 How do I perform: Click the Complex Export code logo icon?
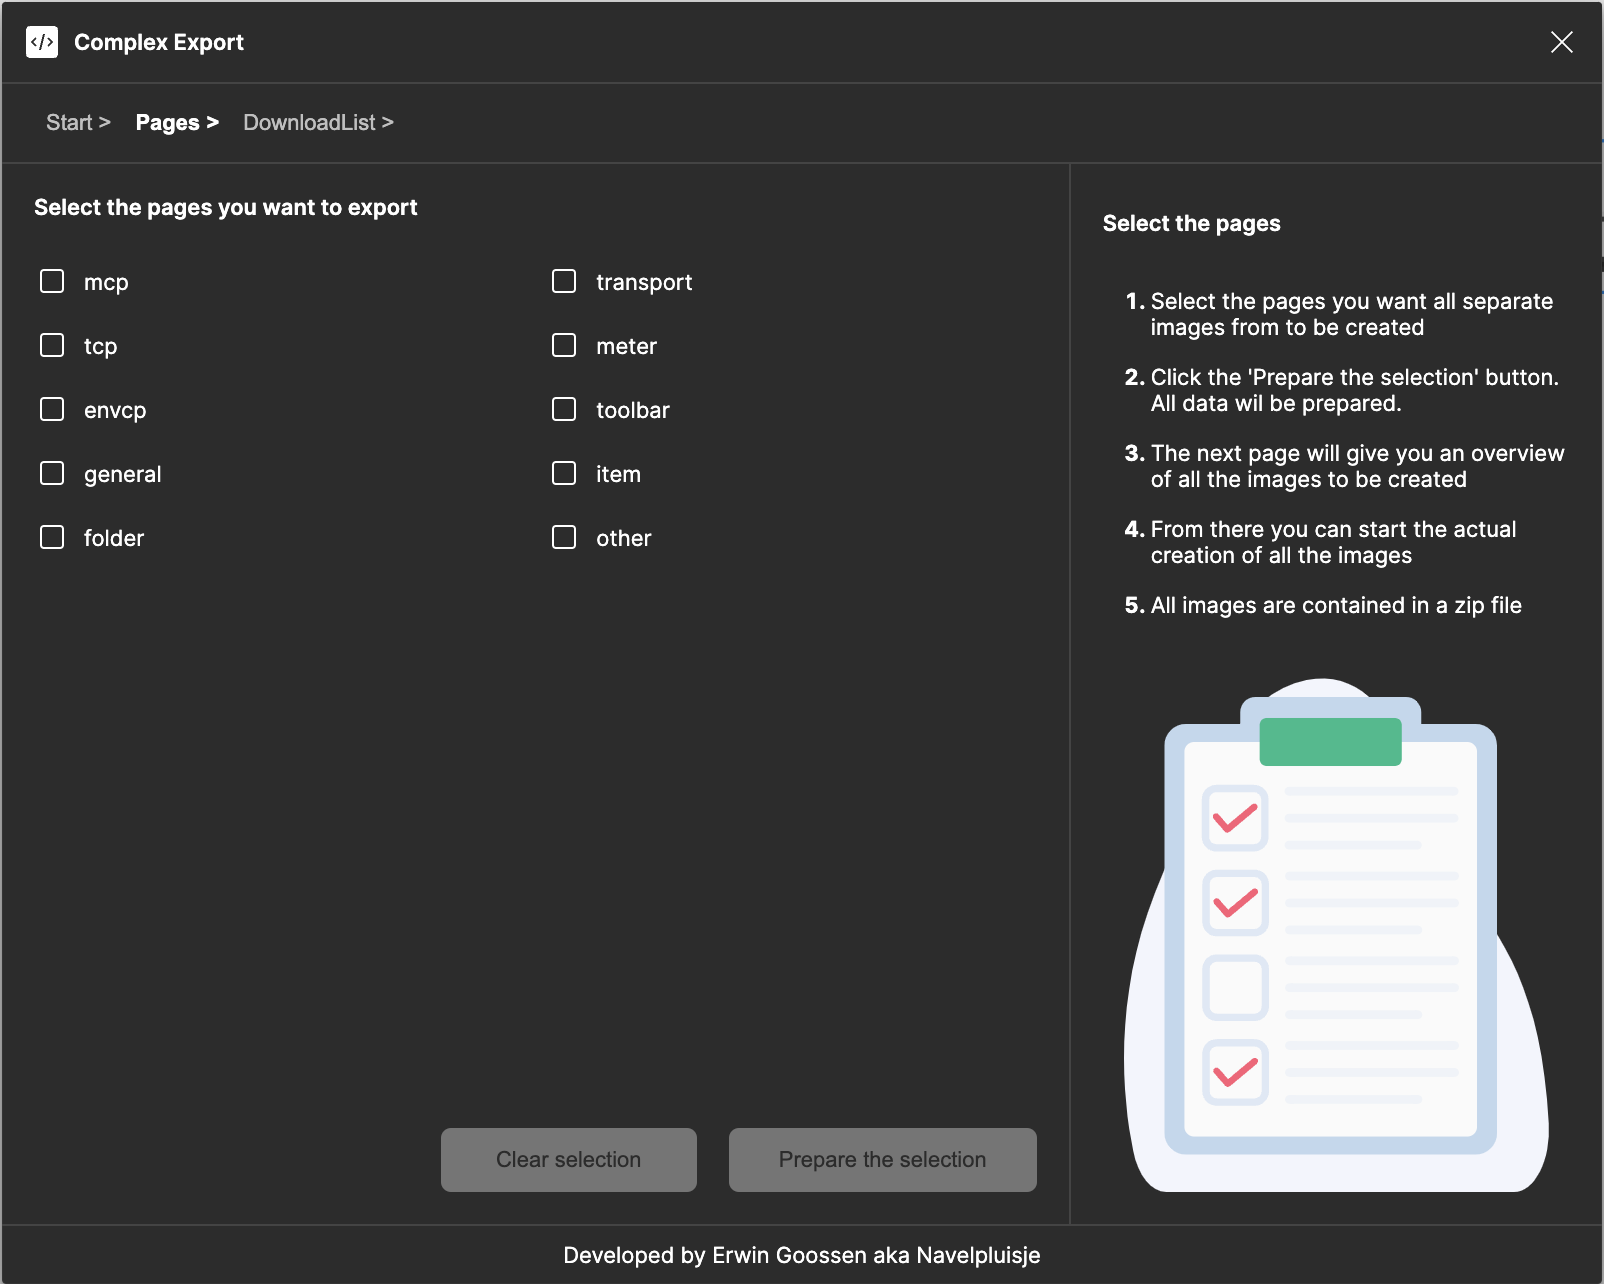click(42, 42)
